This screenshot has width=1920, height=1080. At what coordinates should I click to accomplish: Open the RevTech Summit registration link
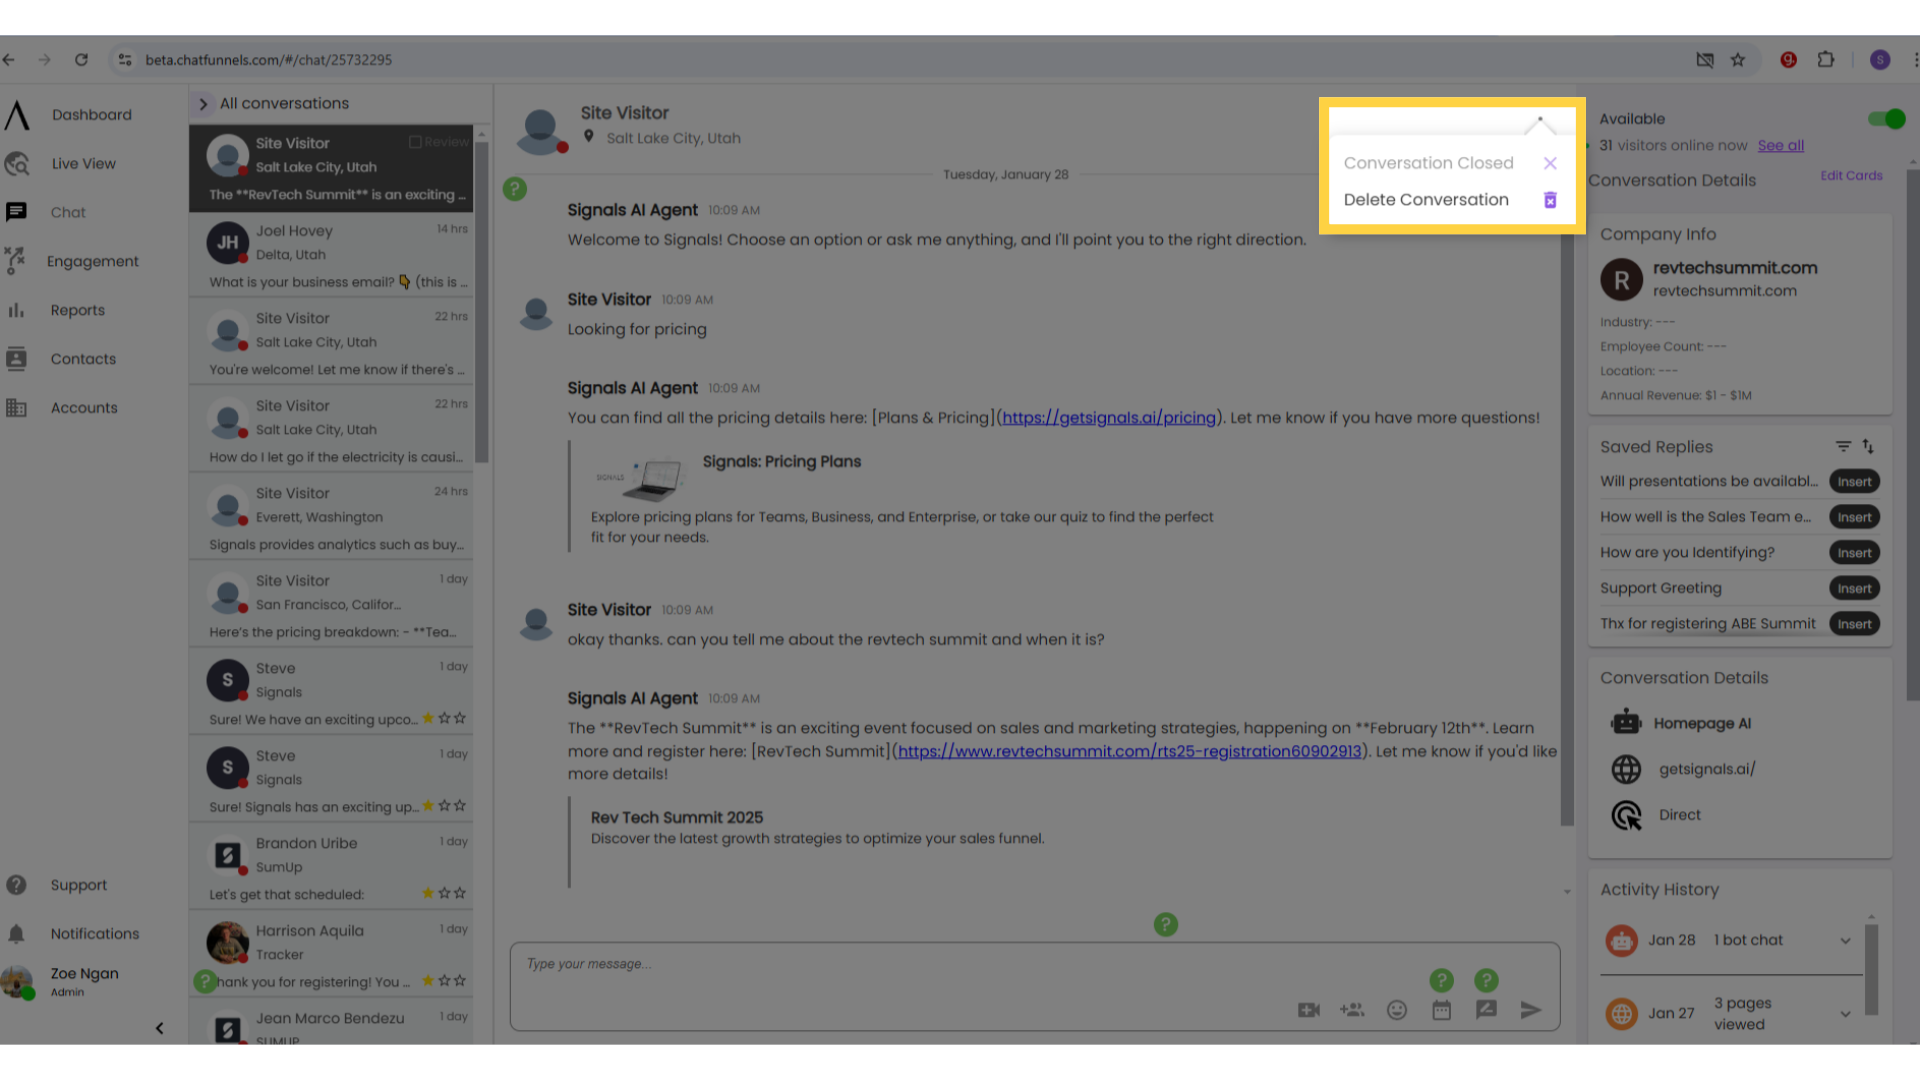click(1129, 751)
